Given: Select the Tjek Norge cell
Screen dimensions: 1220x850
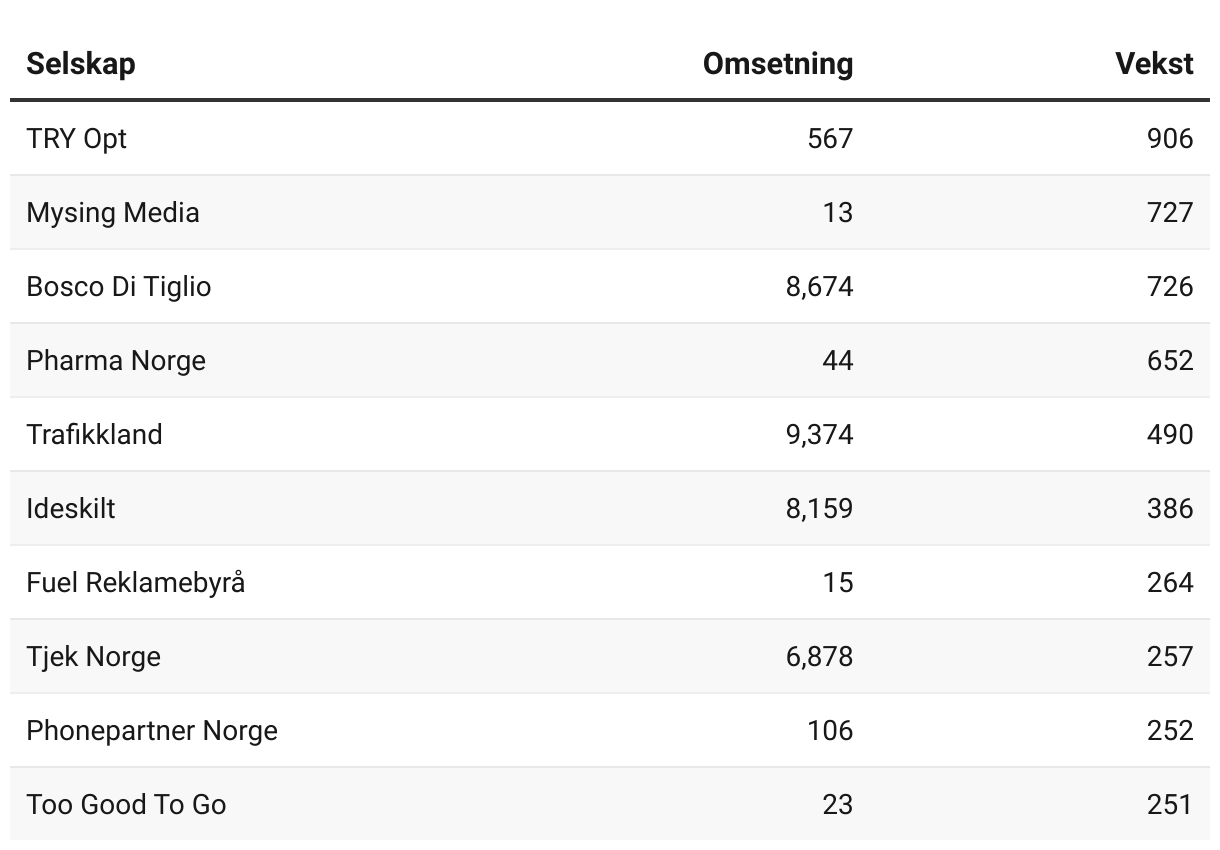Looking at the screenshot, I should [x=94, y=656].
